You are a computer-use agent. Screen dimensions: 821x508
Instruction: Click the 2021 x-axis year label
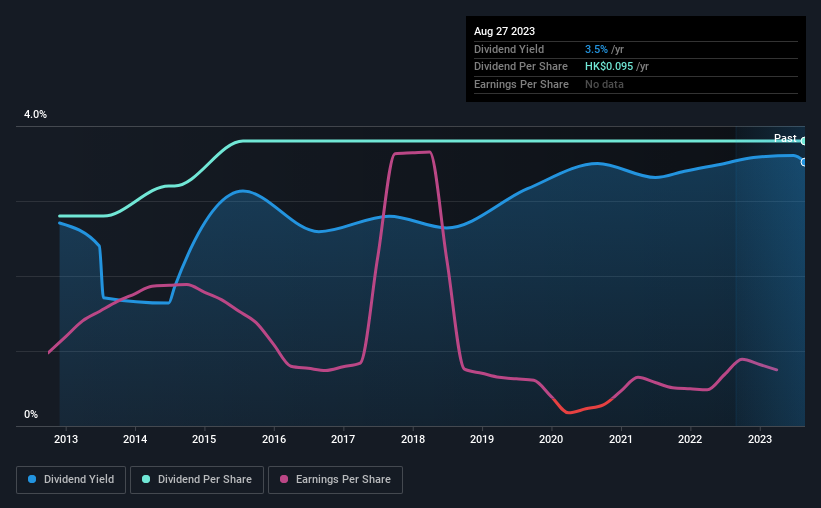tap(621, 439)
